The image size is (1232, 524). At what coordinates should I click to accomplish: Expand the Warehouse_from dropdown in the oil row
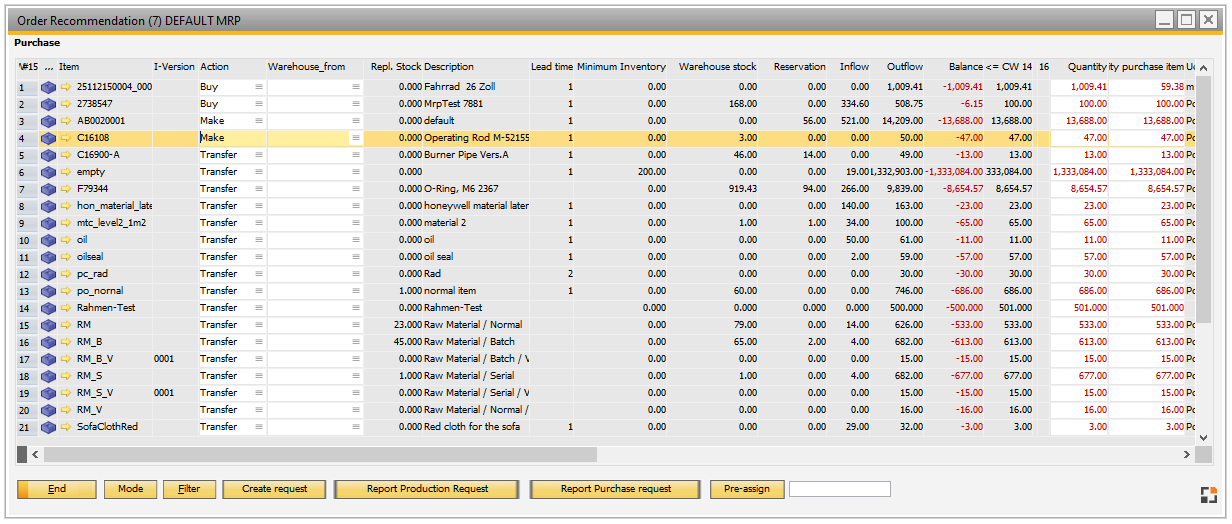[355, 240]
